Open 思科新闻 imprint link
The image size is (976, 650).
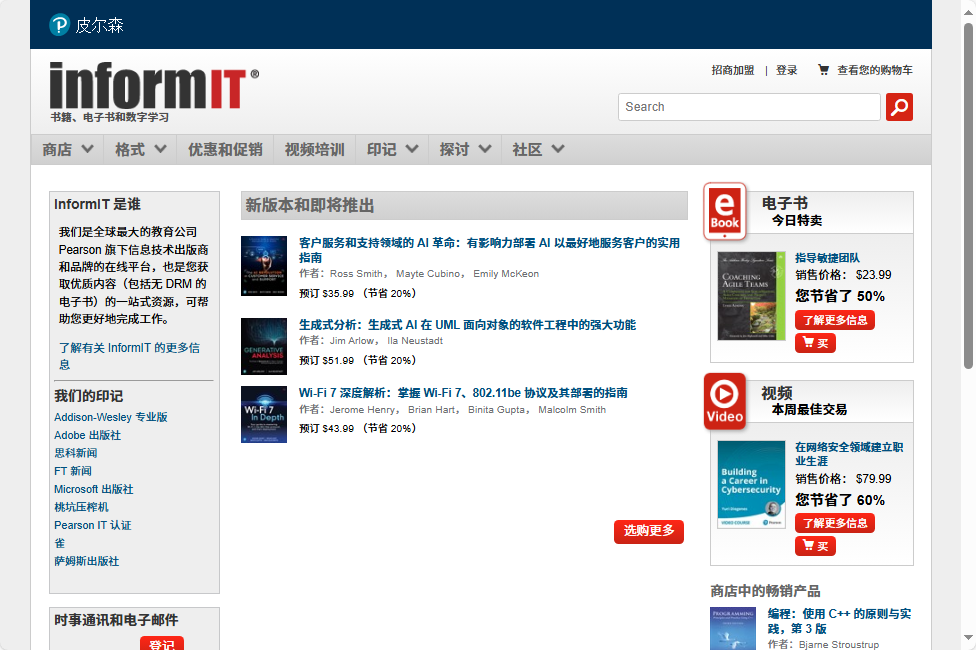click(x=75, y=453)
